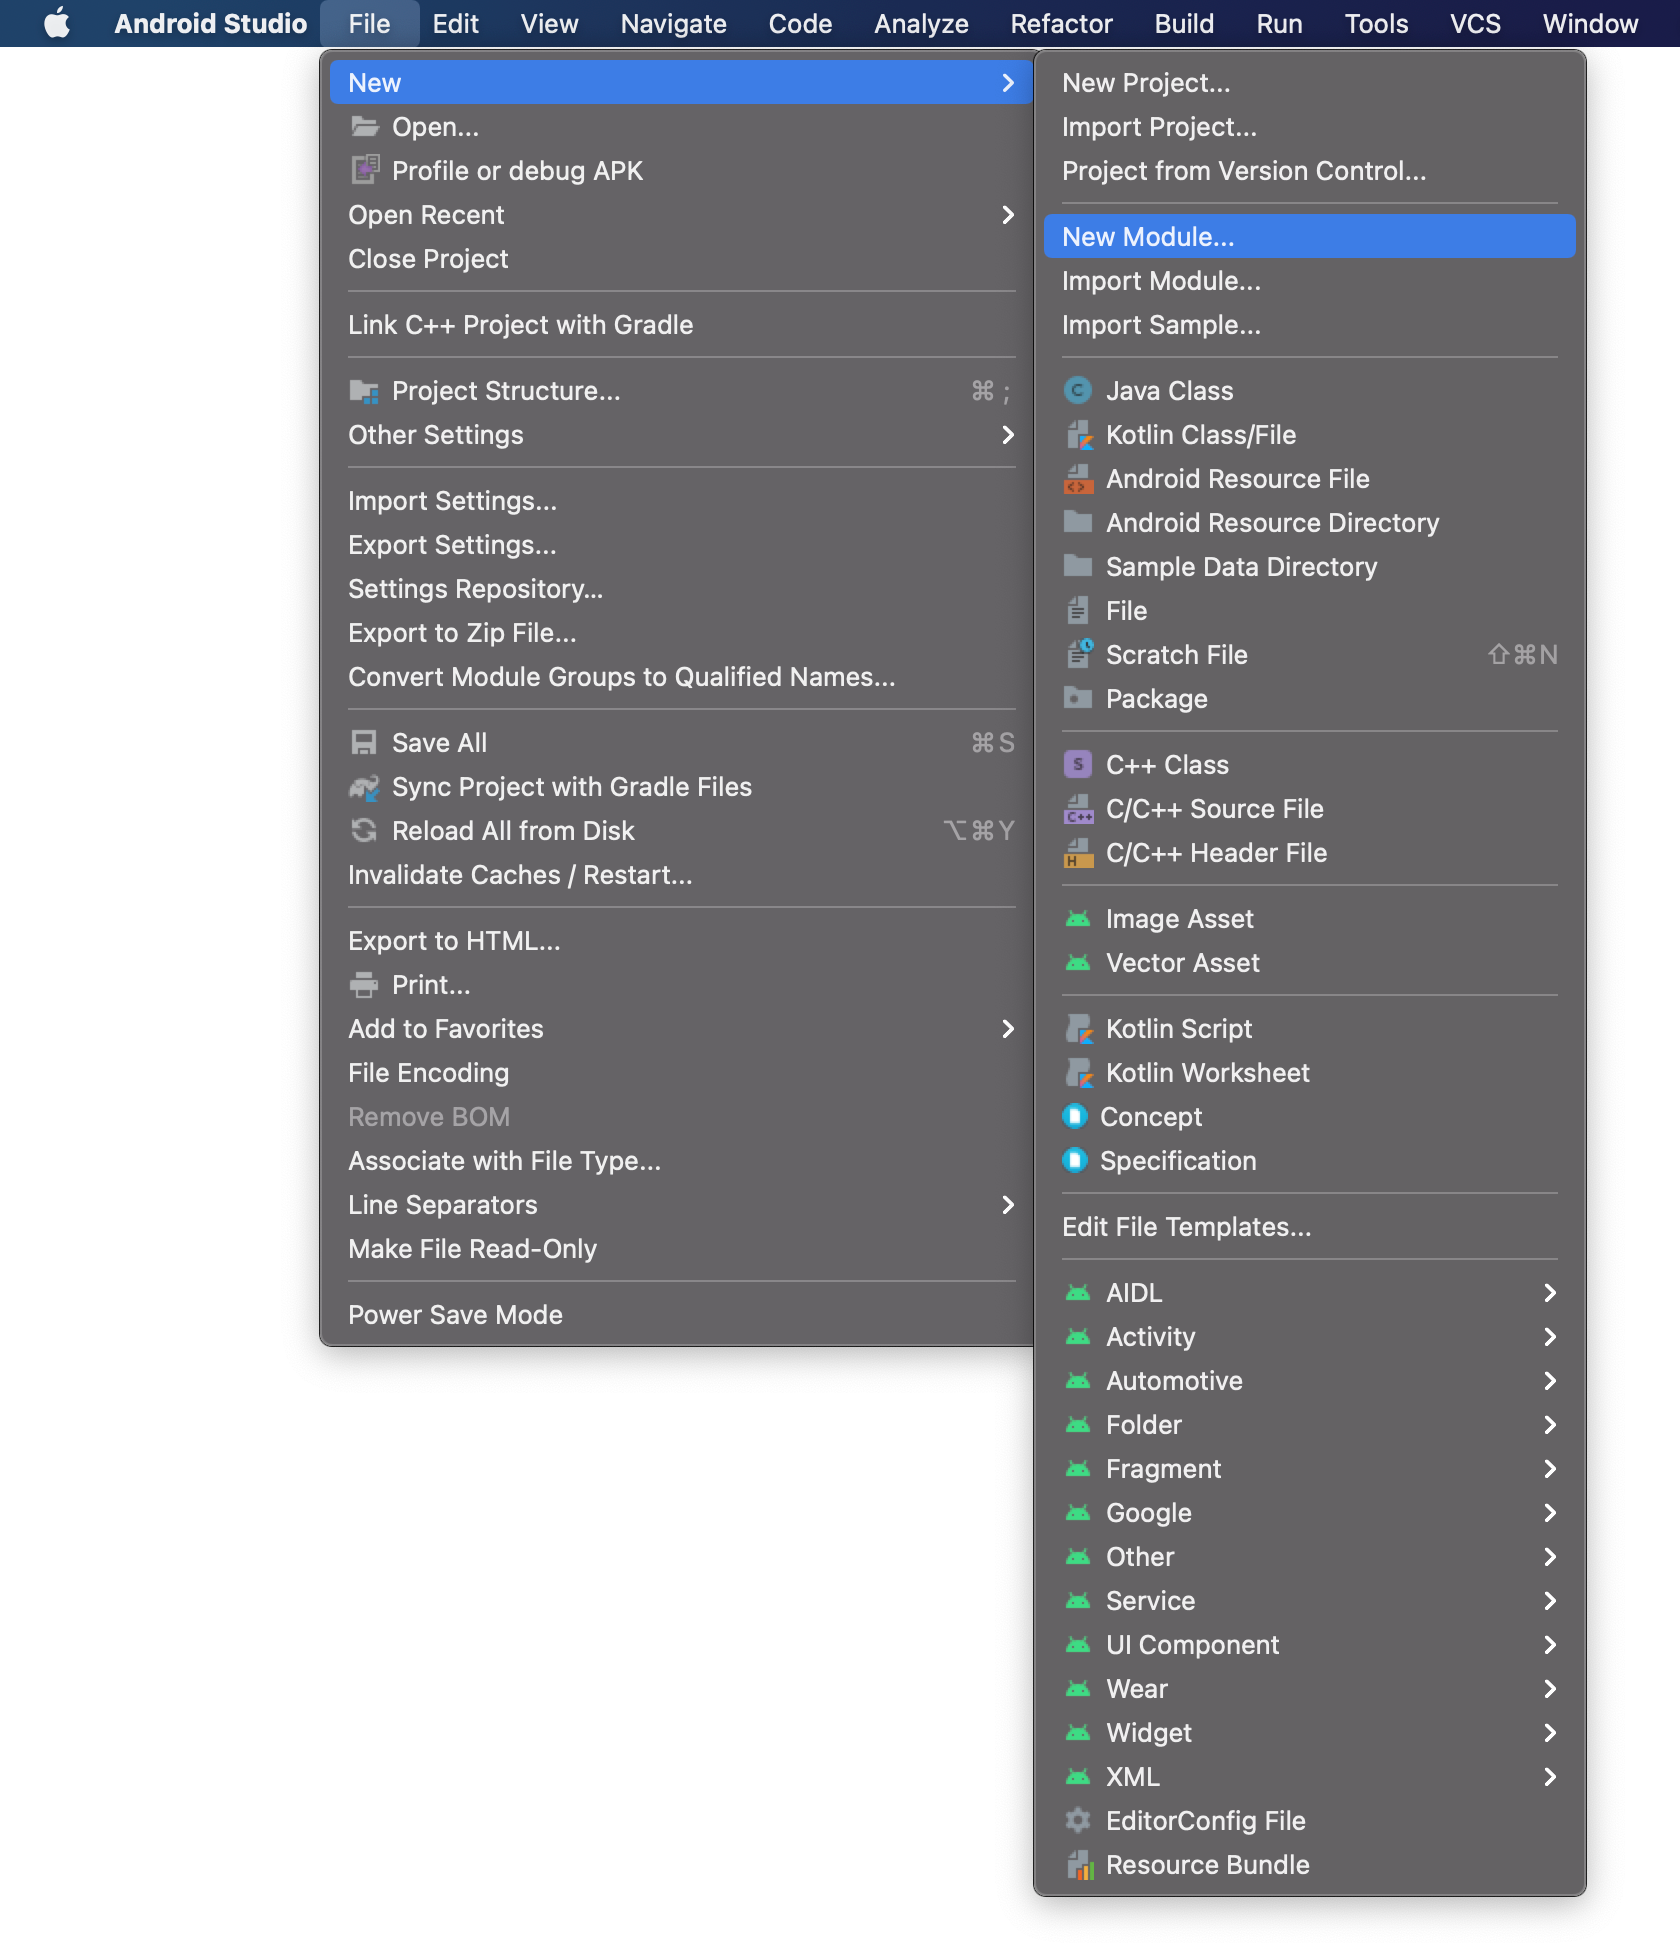Click the Kotlin Worksheet icon

pos(1079,1073)
